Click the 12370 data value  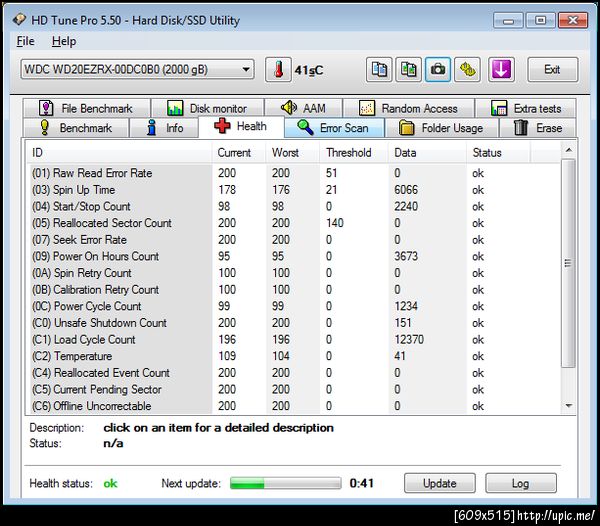tap(409, 339)
